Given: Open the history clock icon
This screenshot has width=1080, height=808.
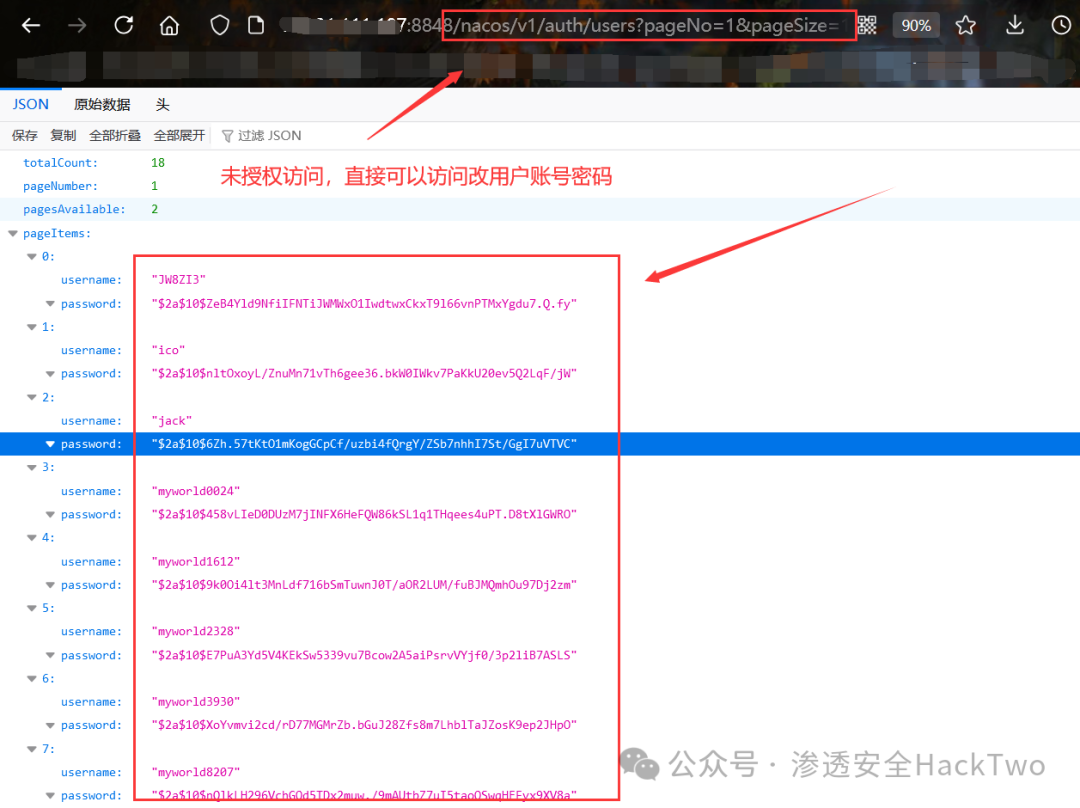Looking at the screenshot, I should pyautogui.click(x=1061, y=25).
